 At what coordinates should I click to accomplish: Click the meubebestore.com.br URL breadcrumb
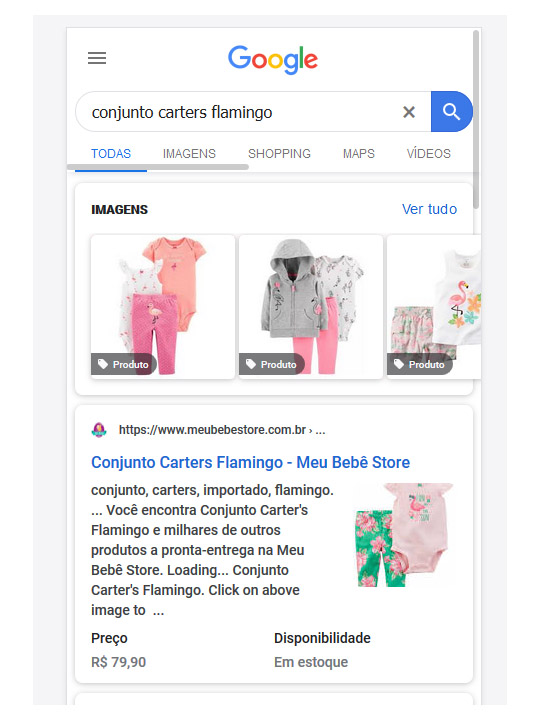(x=222, y=430)
